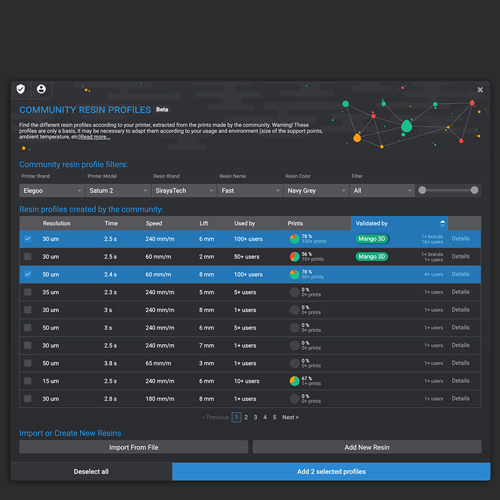This screenshot has height=500, width=500.
Task: Click the '65 mm/m' speed cell
Action: coord(158,363)
